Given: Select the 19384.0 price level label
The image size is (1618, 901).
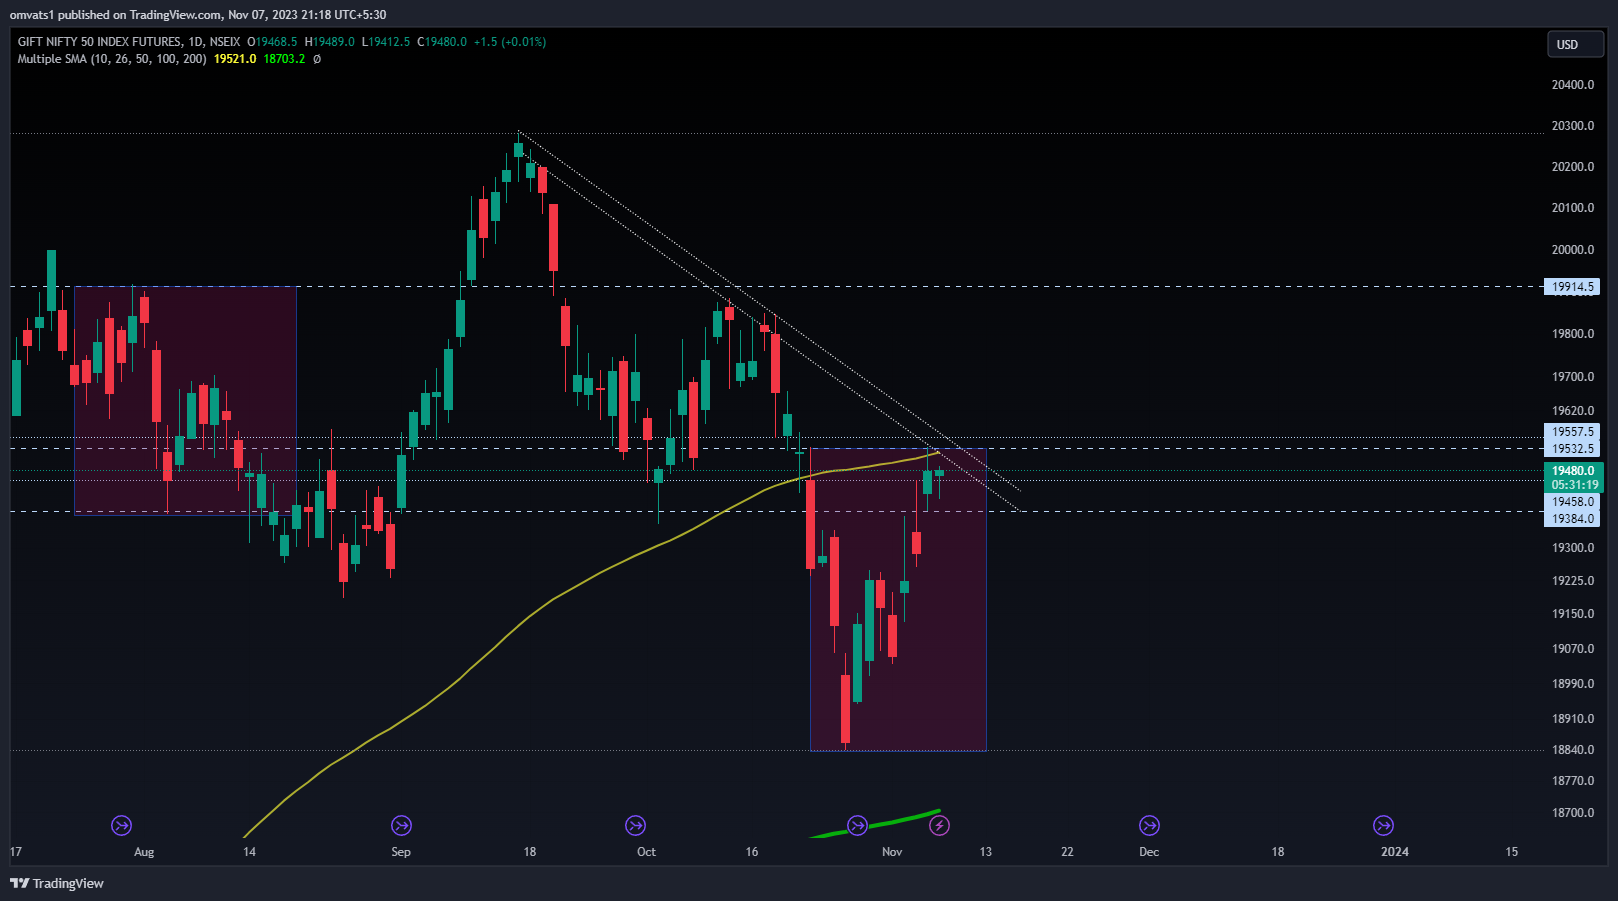Looking at the screenshot, I should point(1572,519).
